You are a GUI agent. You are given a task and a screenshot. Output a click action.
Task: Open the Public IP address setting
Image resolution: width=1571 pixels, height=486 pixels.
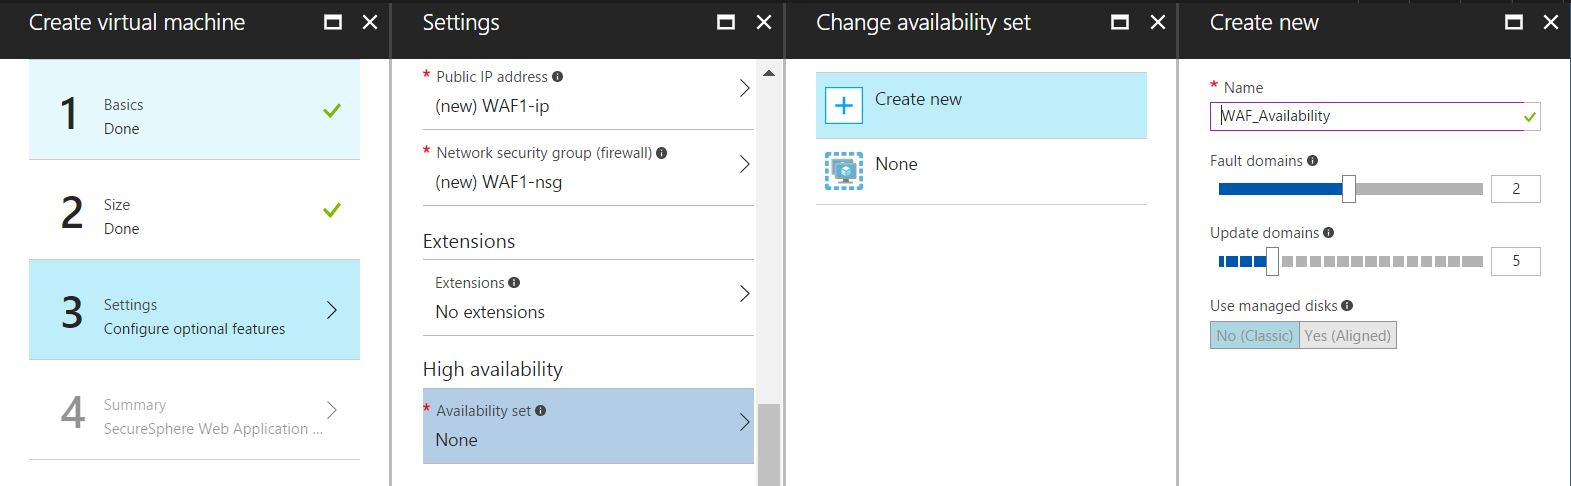[x=588, y=91]
